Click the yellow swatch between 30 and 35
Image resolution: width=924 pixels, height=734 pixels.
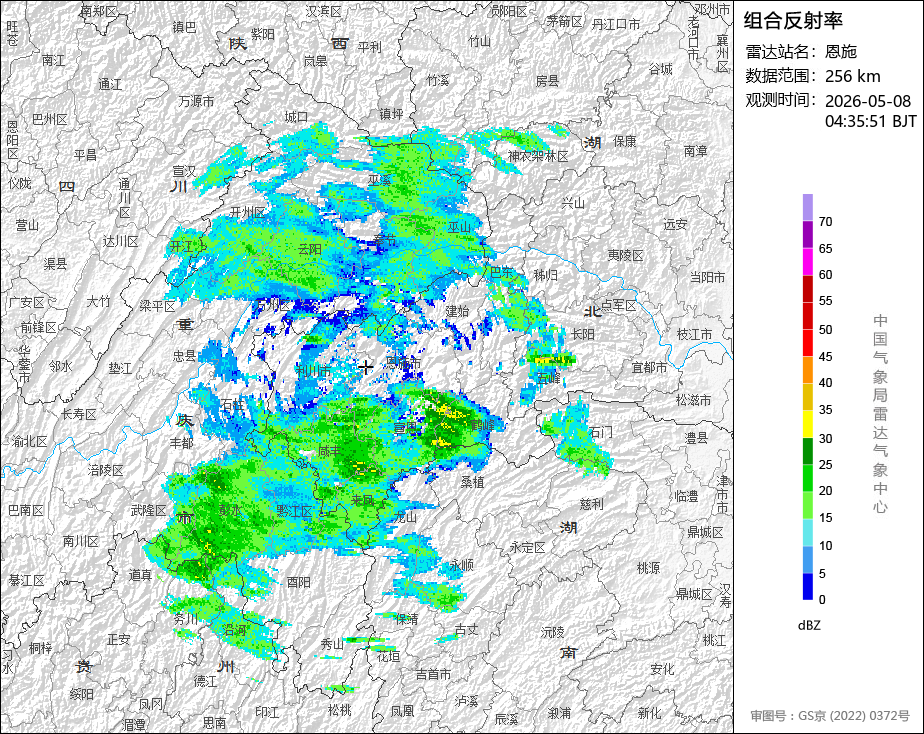tap(807, 424)
